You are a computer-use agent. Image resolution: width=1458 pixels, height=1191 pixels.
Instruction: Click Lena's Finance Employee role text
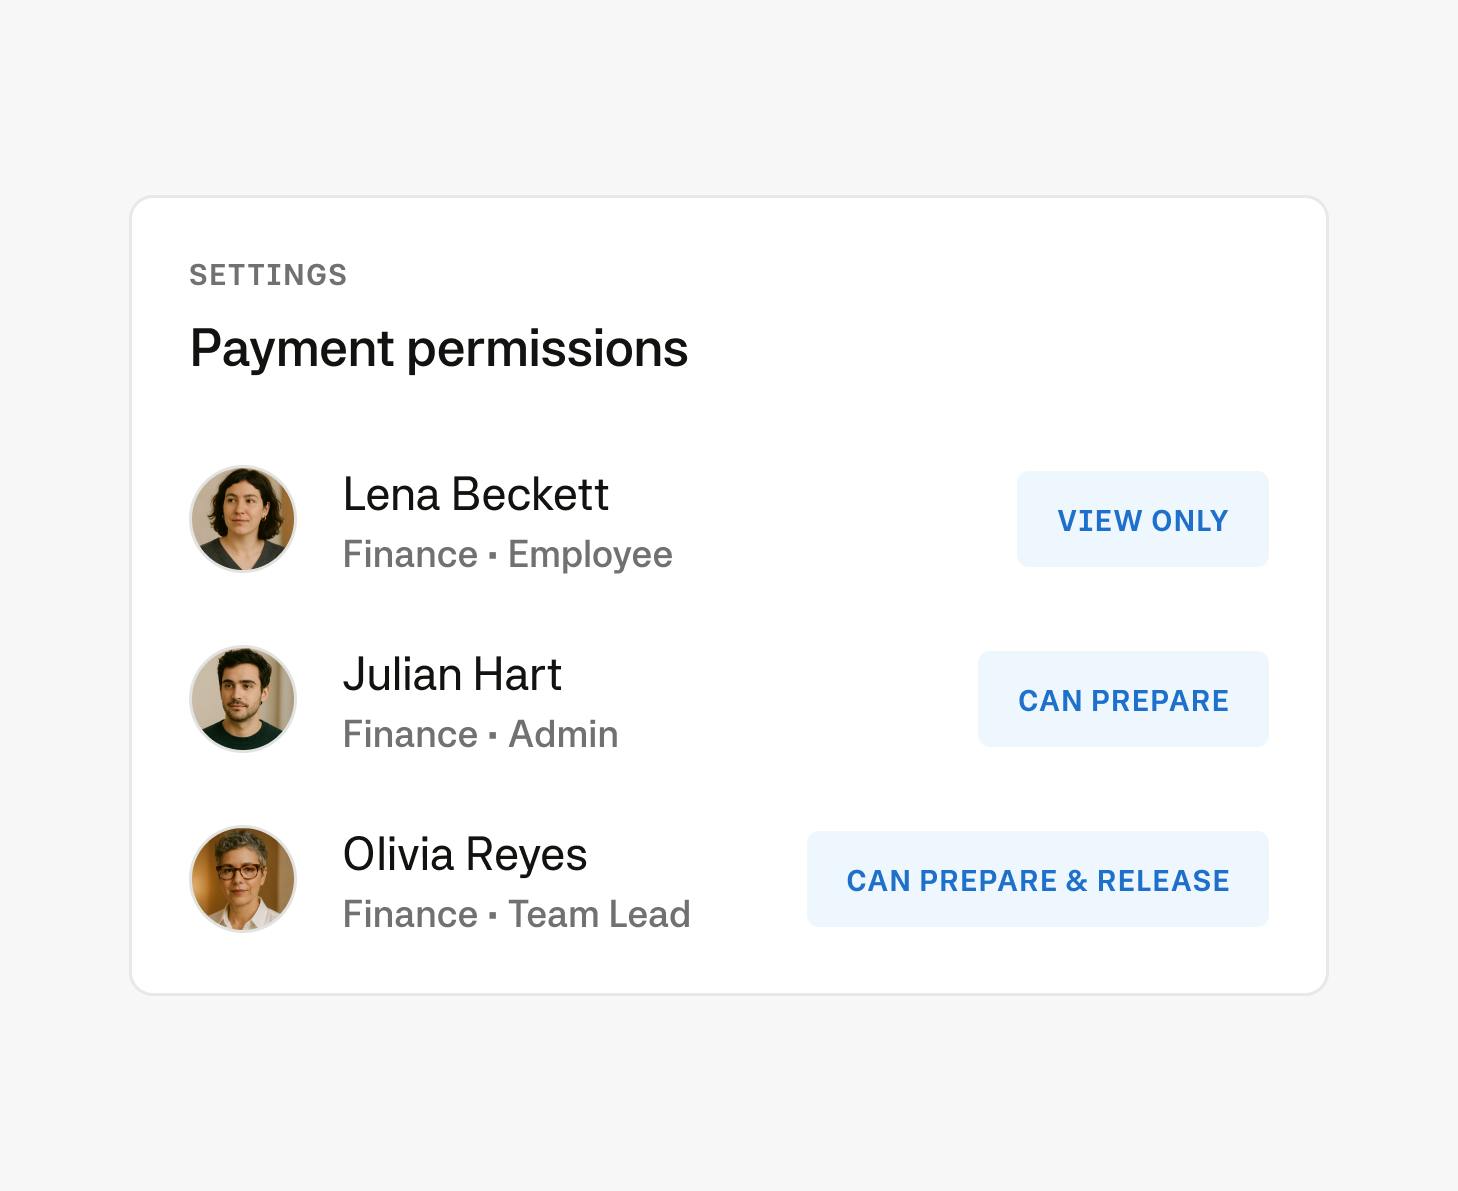(x=507, y=554)
